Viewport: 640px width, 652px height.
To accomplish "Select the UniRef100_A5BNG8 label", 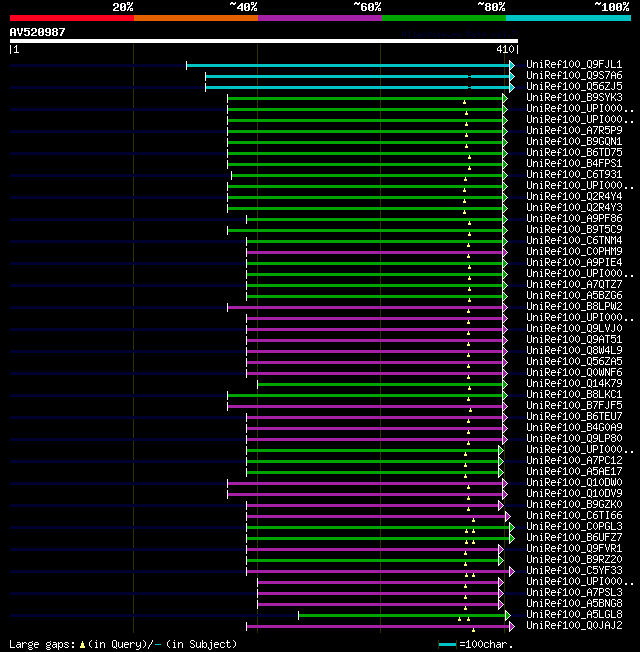I will click(574, 604).
